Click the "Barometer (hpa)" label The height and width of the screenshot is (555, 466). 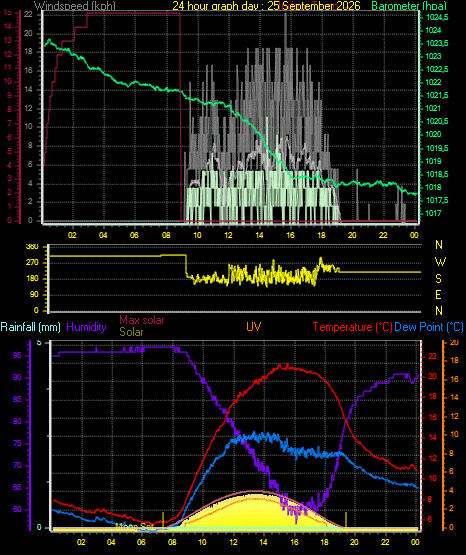tap(409, 6)
